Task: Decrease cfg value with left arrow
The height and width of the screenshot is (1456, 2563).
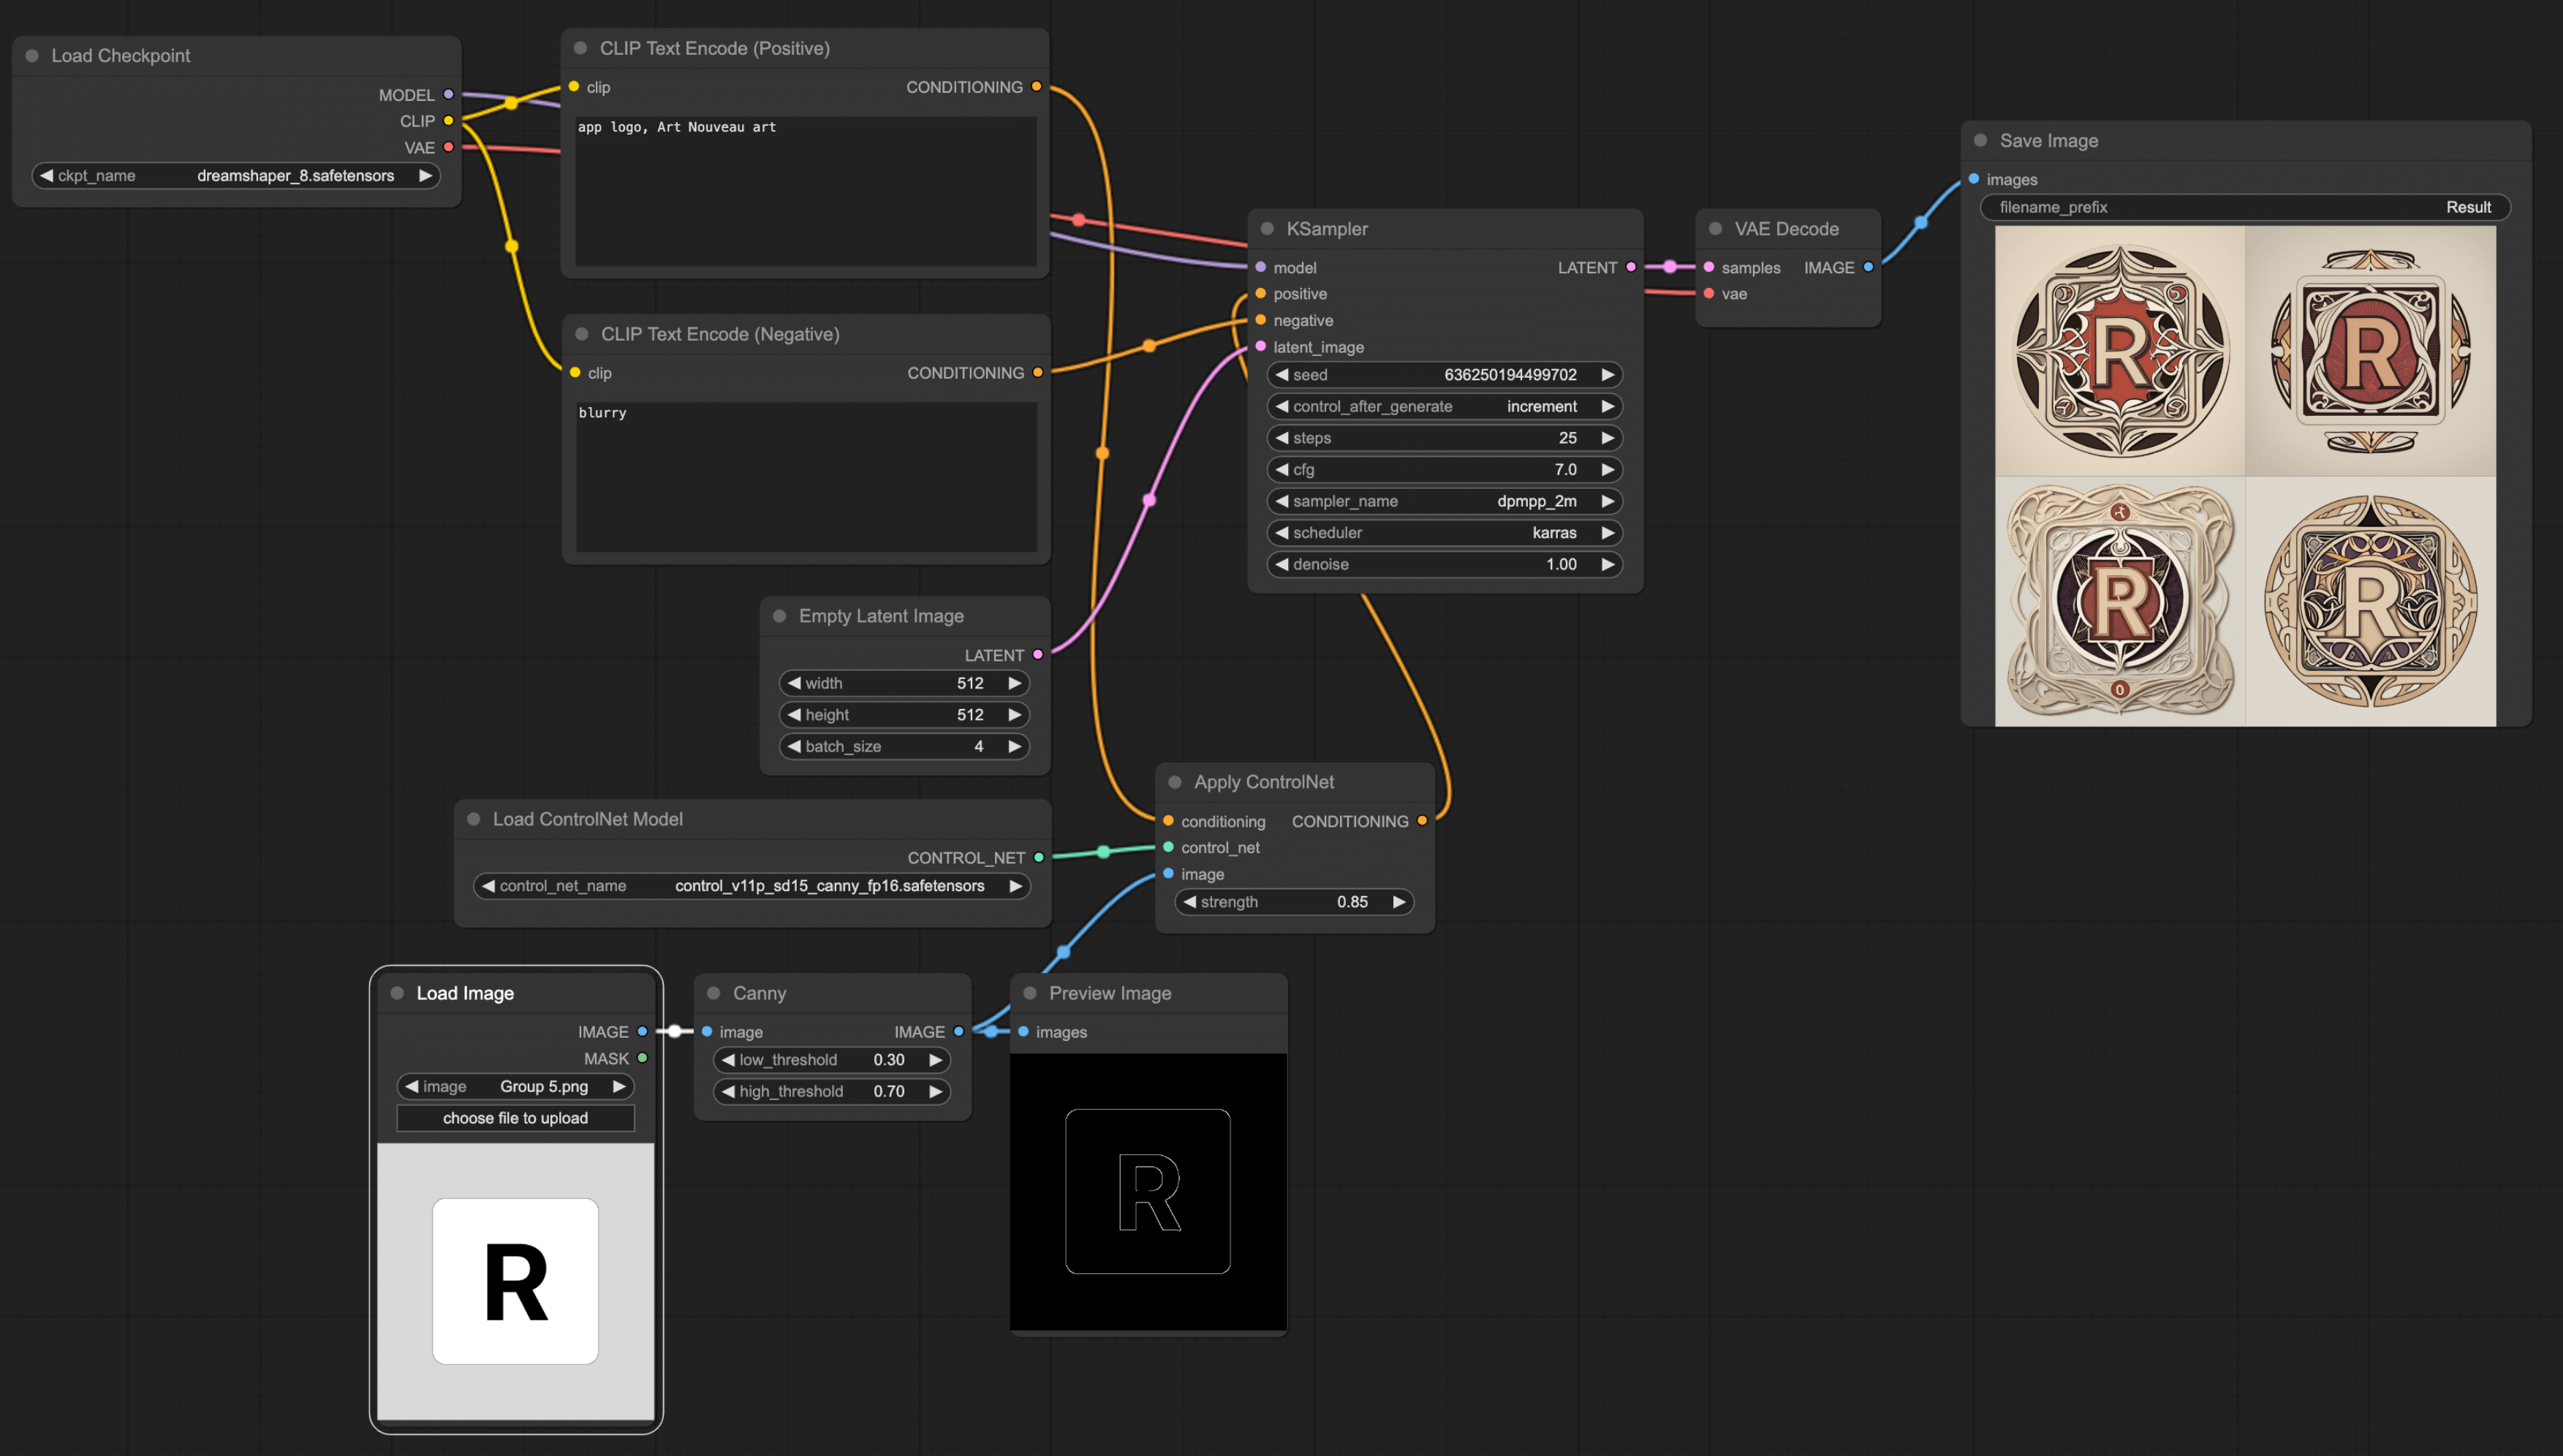Action: [1282, 469]
